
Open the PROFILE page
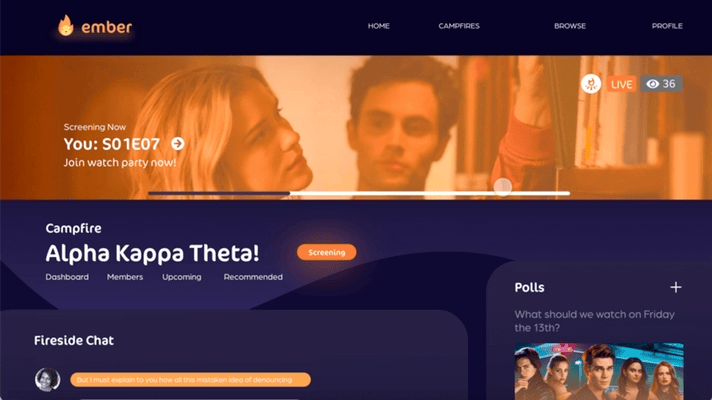coord(667,26)
